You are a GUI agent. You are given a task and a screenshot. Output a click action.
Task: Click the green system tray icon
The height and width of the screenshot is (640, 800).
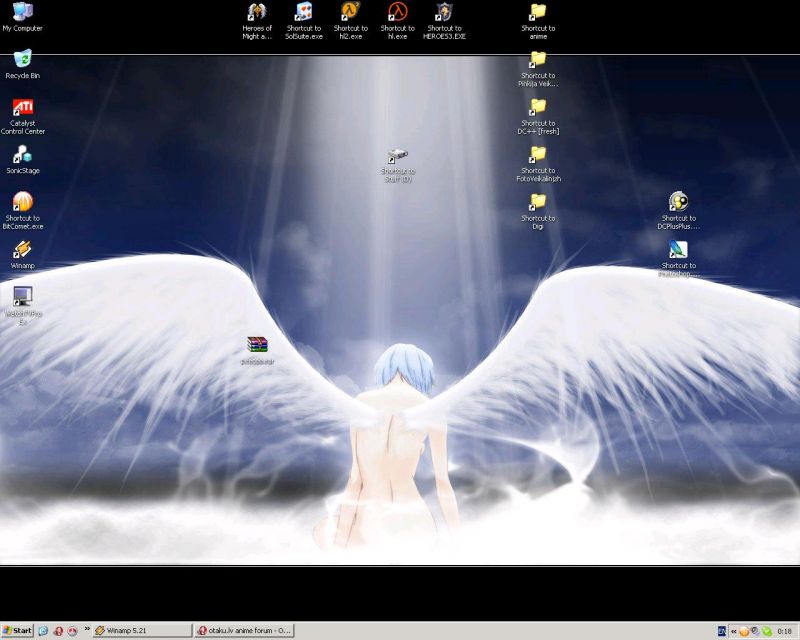[766, 631]
